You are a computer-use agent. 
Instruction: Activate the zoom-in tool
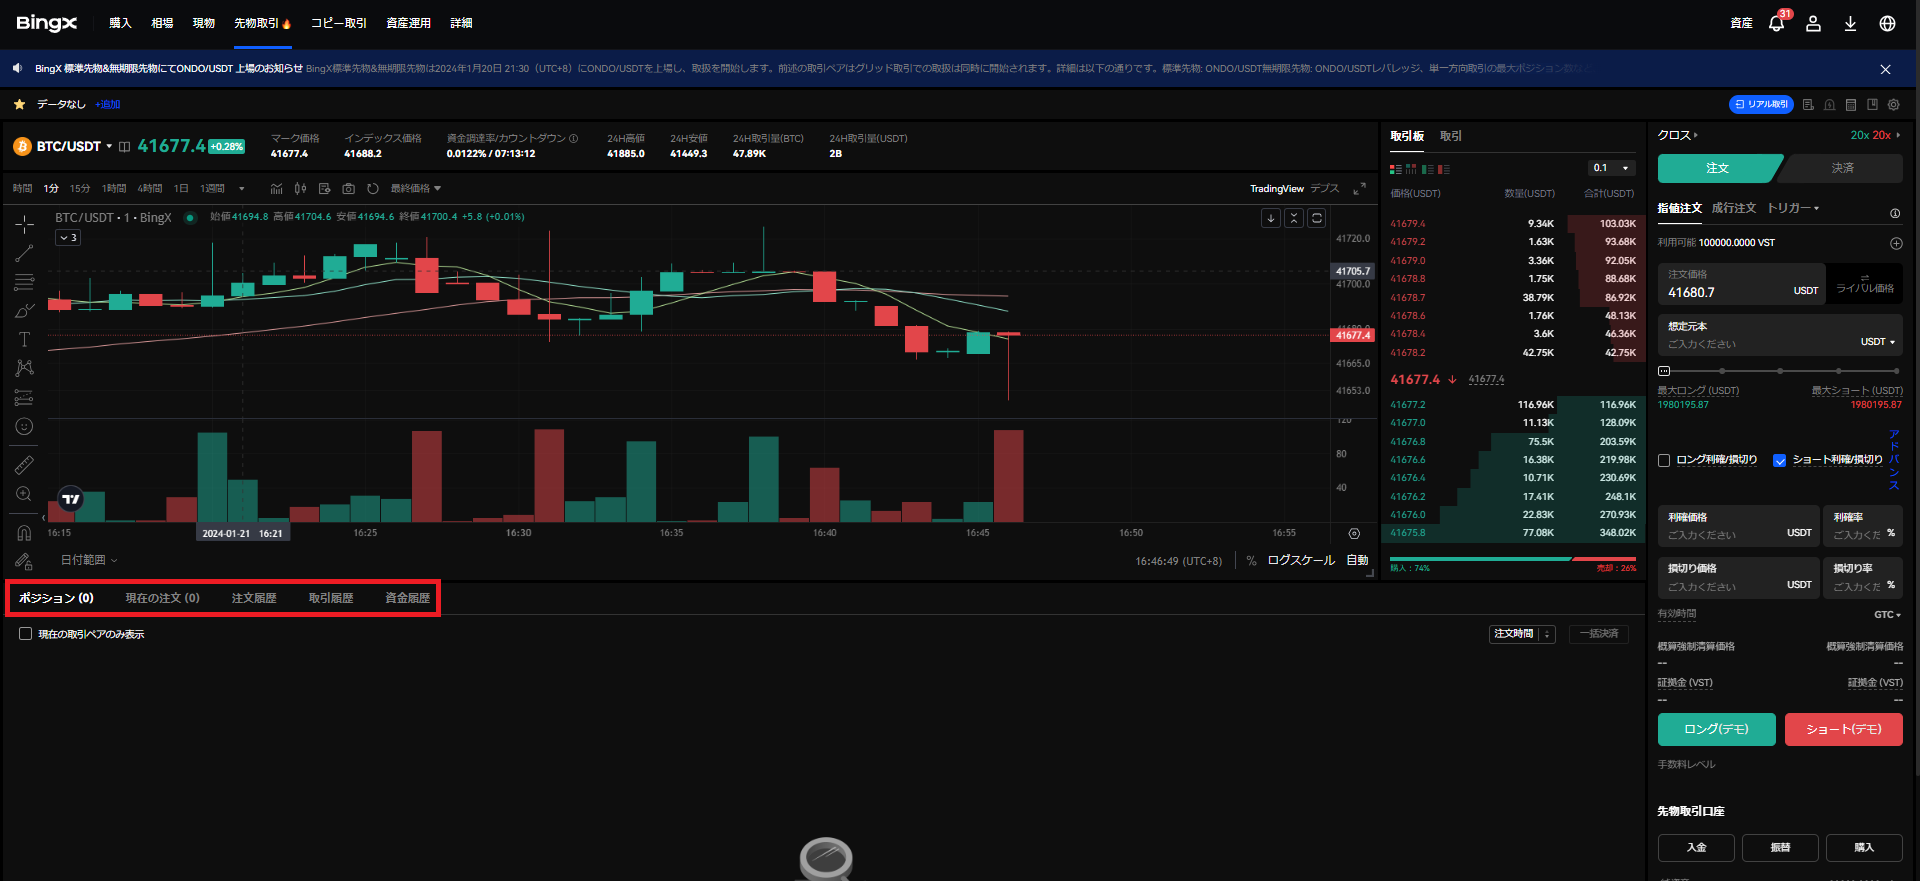(24, 494)
